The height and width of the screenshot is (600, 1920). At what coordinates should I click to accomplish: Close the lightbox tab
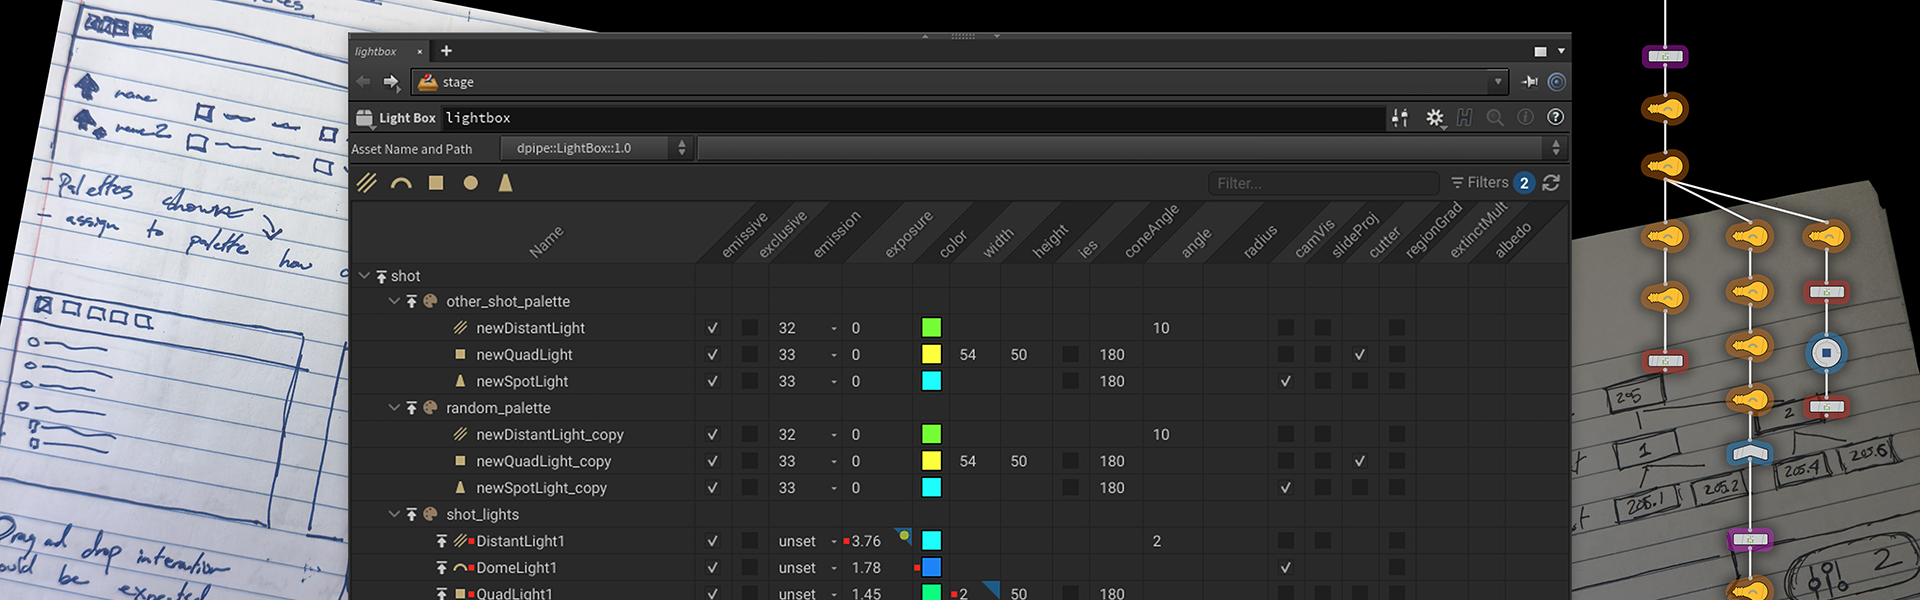coord(419,52)
